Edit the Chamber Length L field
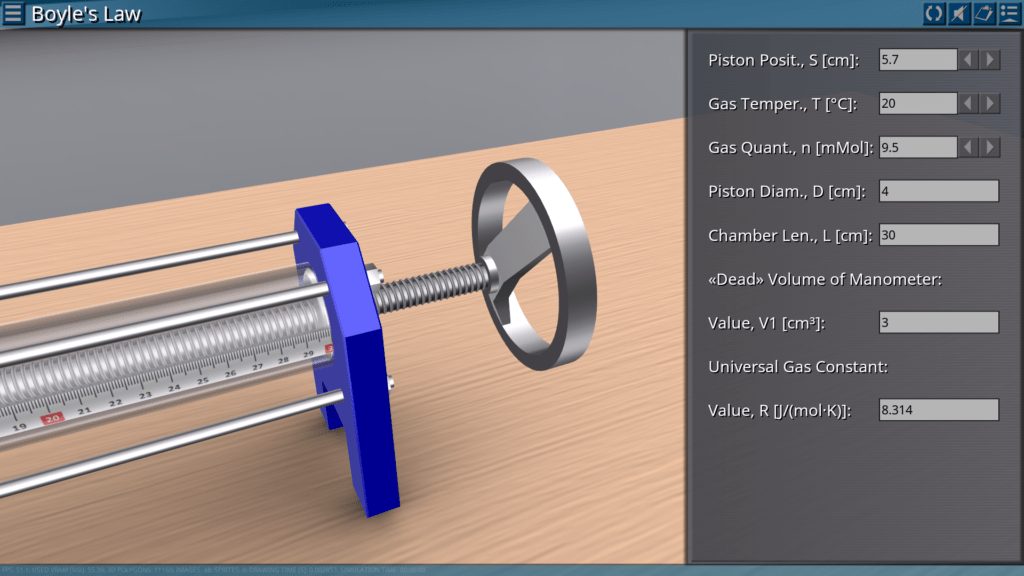Screen dimensions: 1024x576 pos(938,236)
